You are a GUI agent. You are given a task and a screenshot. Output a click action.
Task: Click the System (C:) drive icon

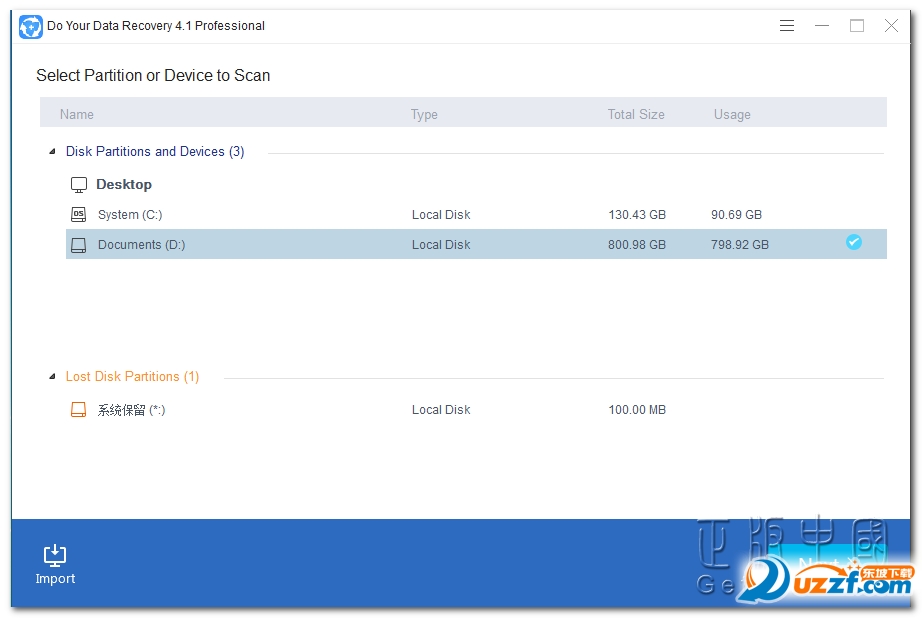(x=78, y=214)
